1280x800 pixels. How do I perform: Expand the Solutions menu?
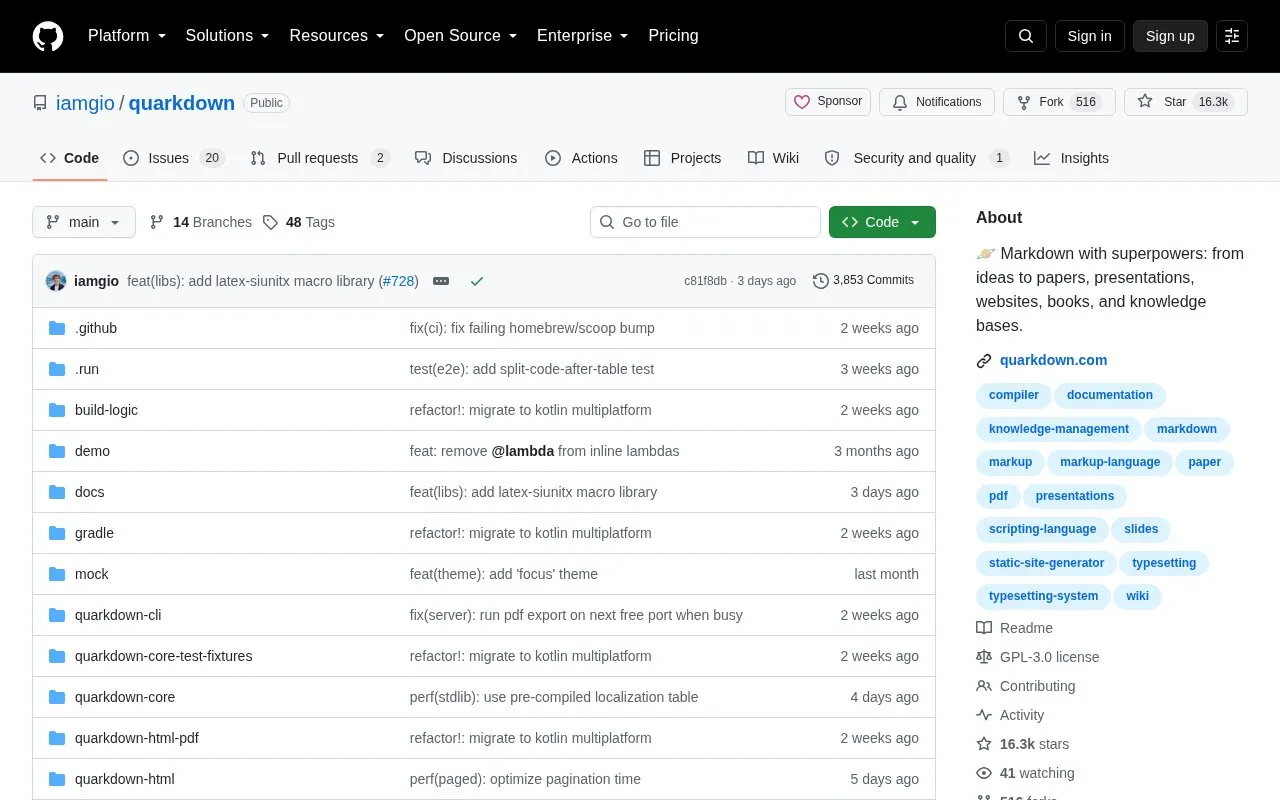click(227, 36)
